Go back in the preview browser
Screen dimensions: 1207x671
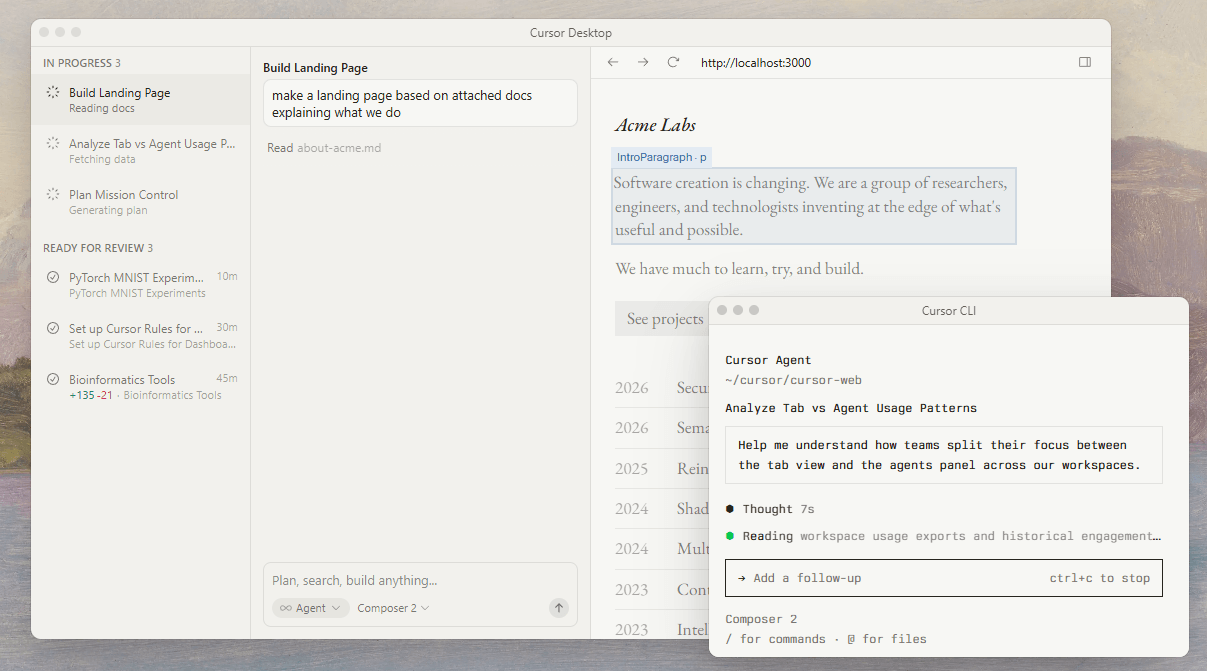coord(613,62)
